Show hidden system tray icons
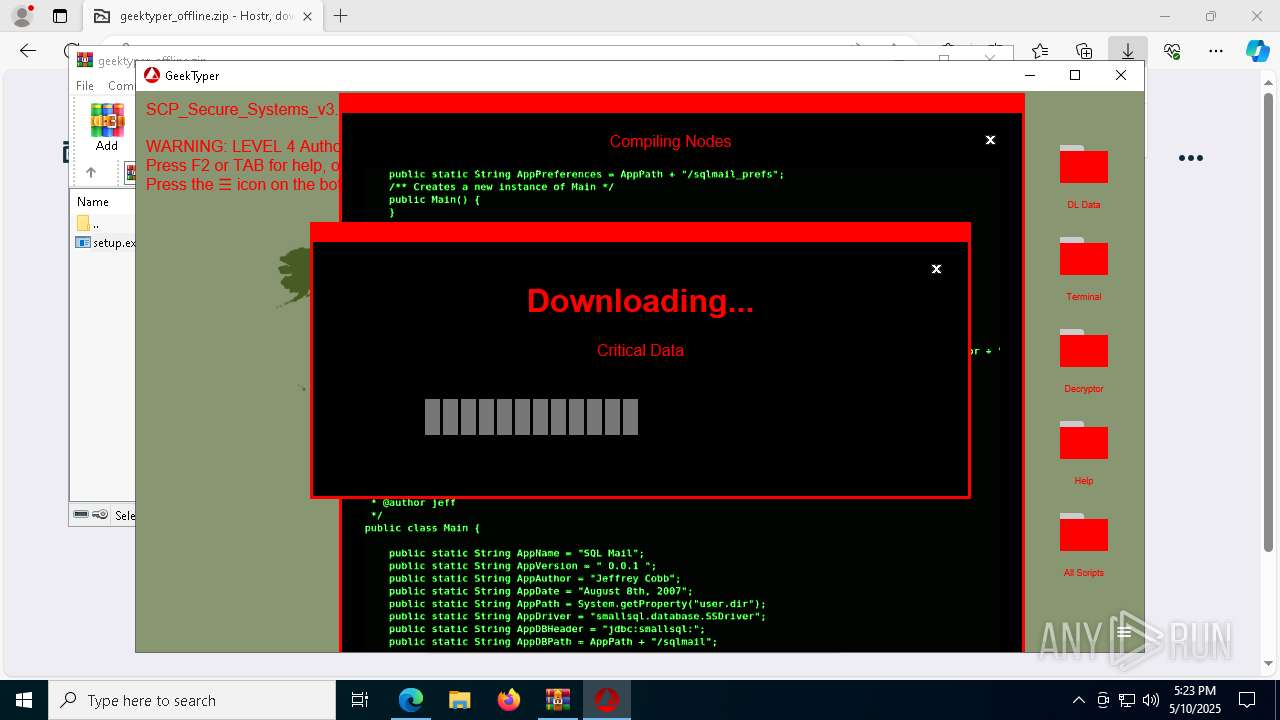 [x=1078, y=700]
